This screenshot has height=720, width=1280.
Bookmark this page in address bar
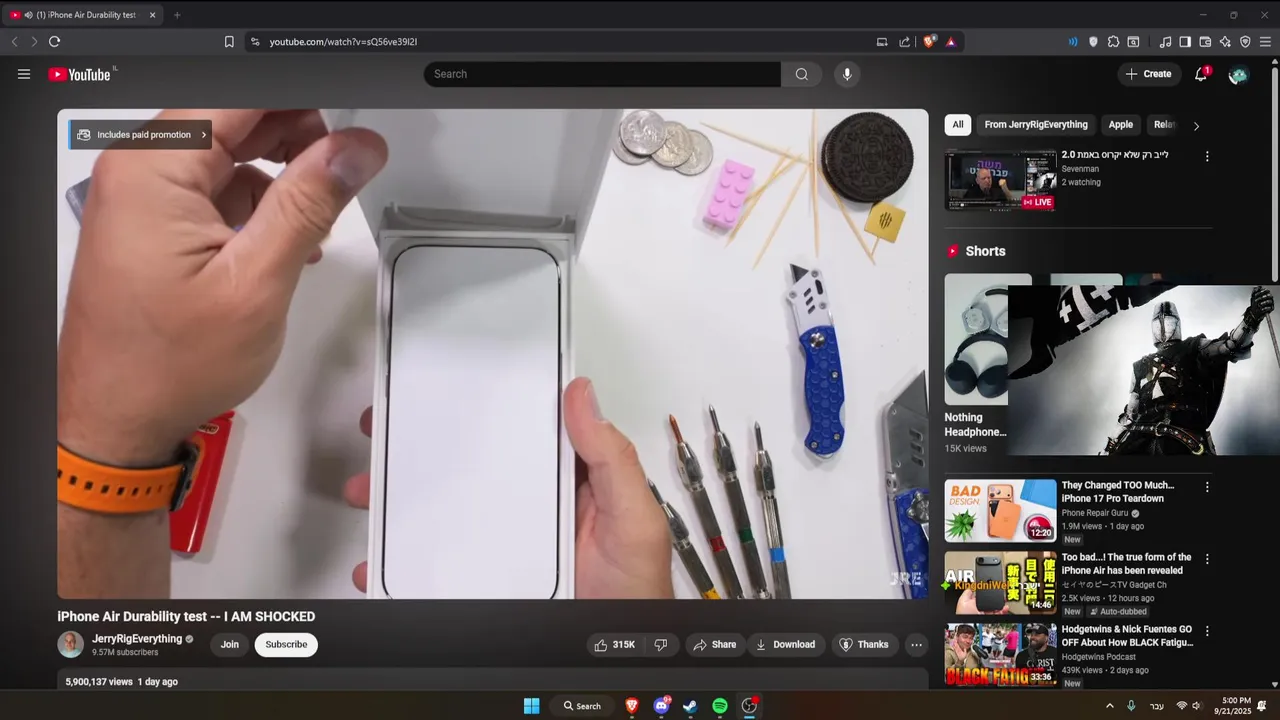click(229, 42)
